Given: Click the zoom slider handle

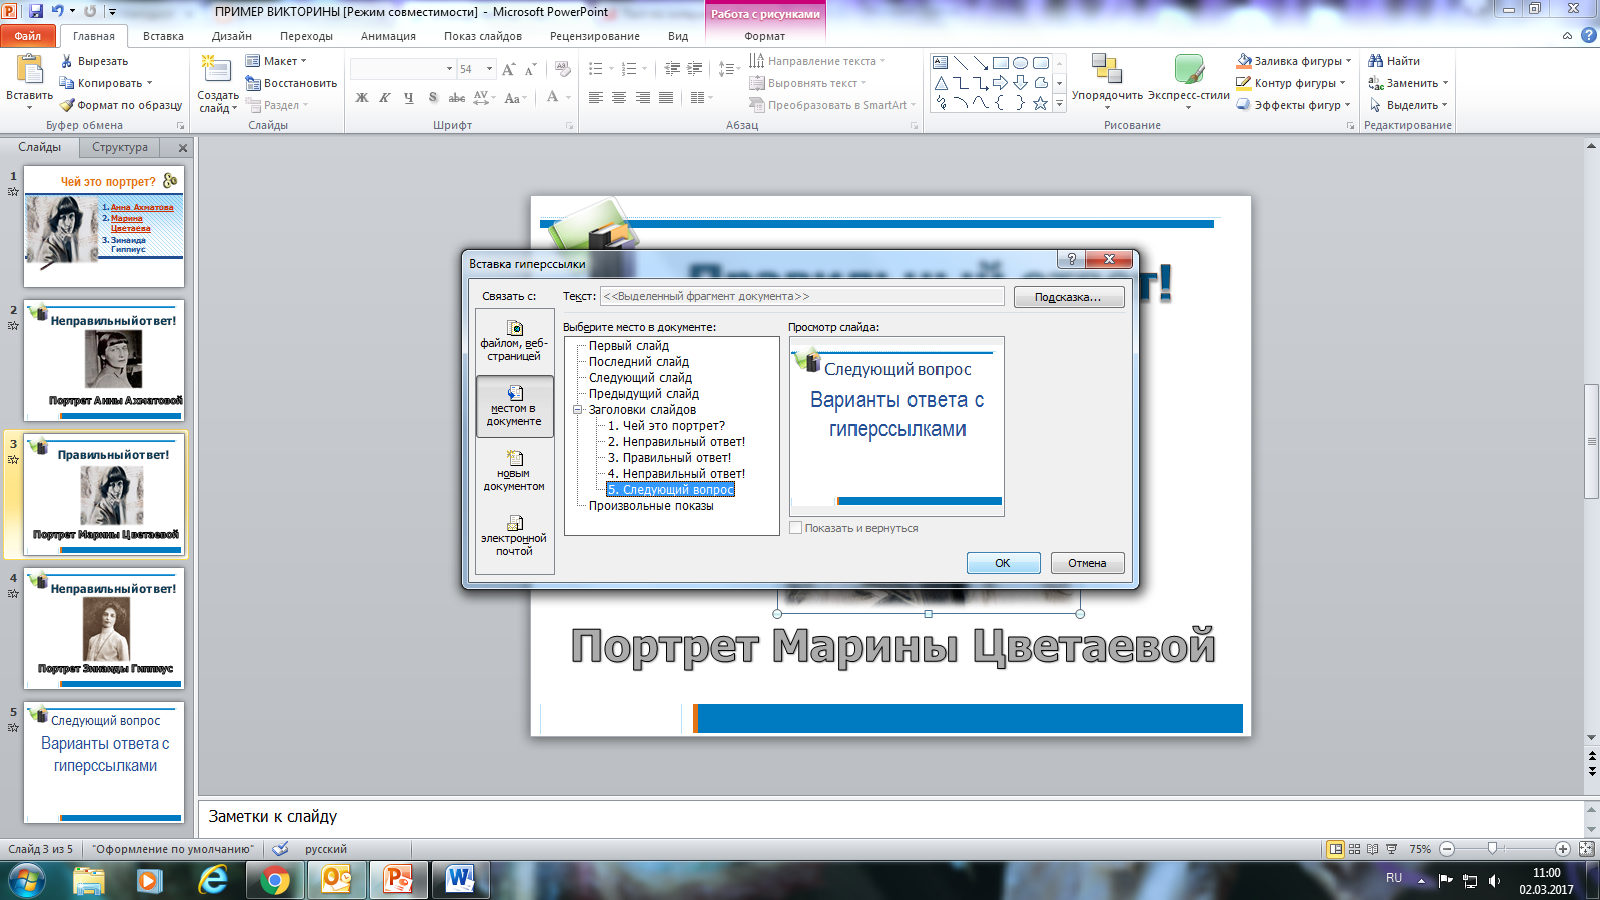Looking at the screenshot, I should coord(1492,849).
